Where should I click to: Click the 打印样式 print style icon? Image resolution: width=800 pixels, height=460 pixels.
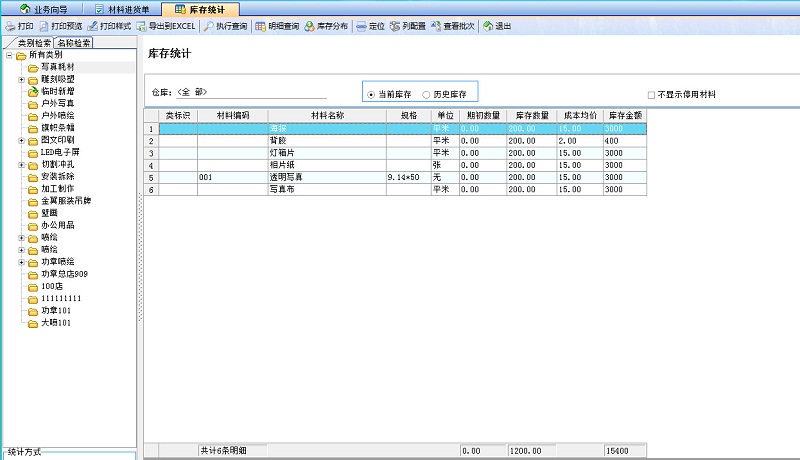(108, 26)
